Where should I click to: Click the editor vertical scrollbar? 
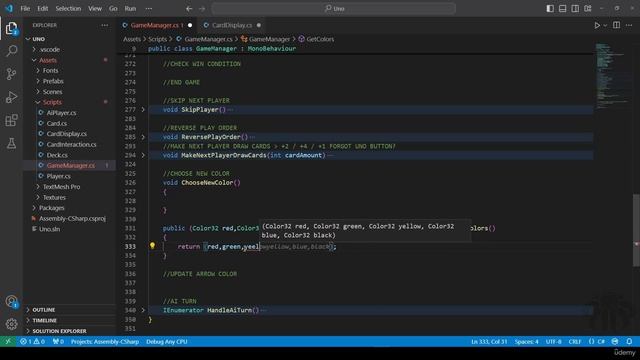pos(636,231)
